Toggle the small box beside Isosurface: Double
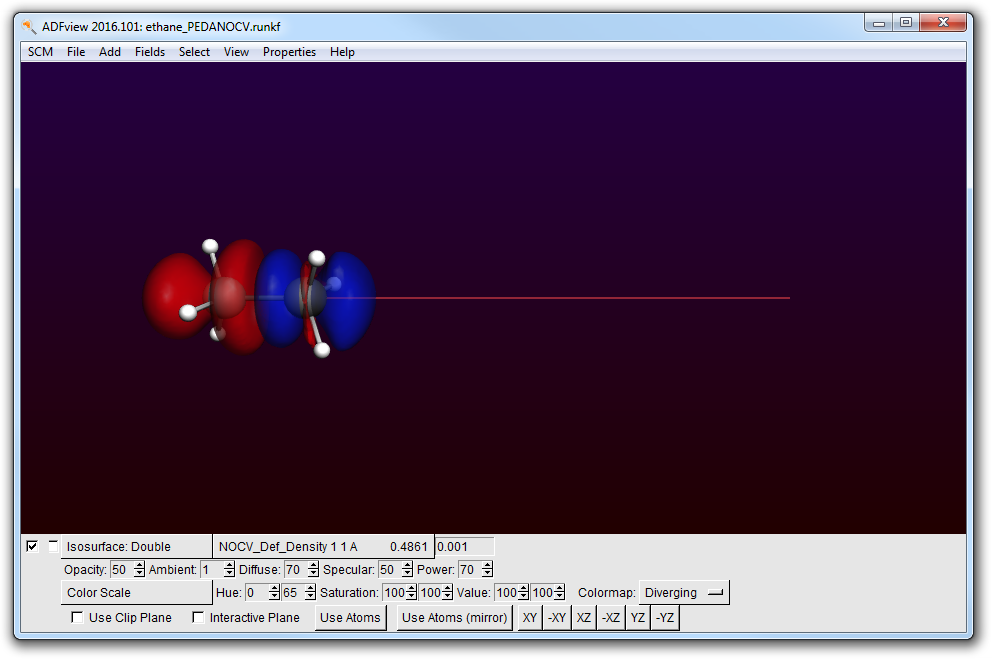This screenshot has height=659, width=992. [53, 546]
